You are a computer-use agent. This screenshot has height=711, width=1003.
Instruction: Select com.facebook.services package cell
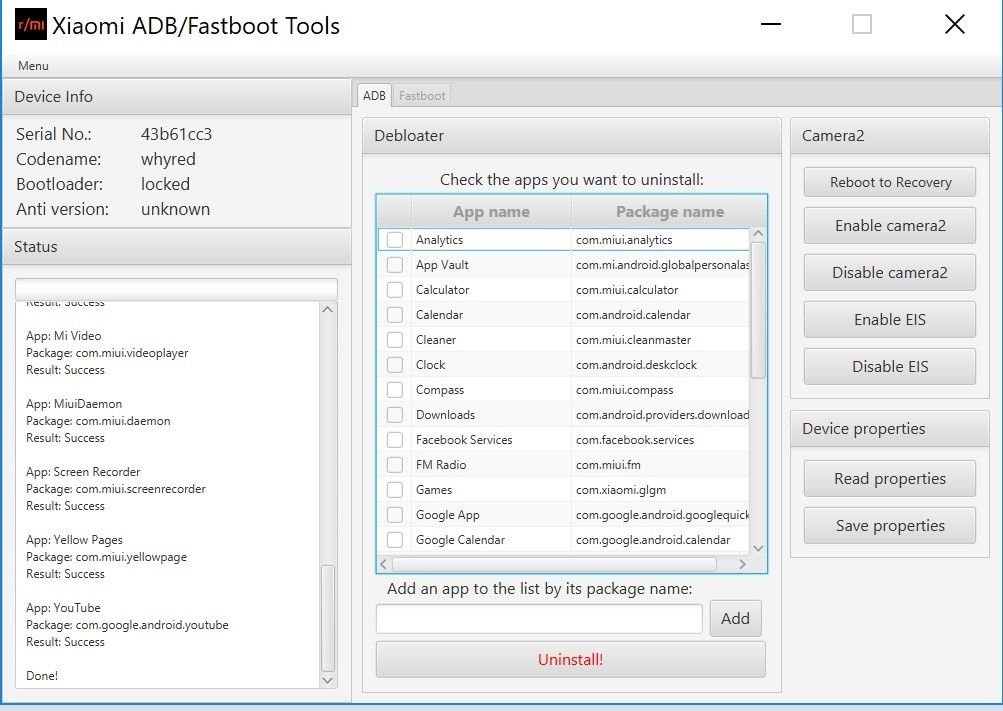(x=660, y=439)
